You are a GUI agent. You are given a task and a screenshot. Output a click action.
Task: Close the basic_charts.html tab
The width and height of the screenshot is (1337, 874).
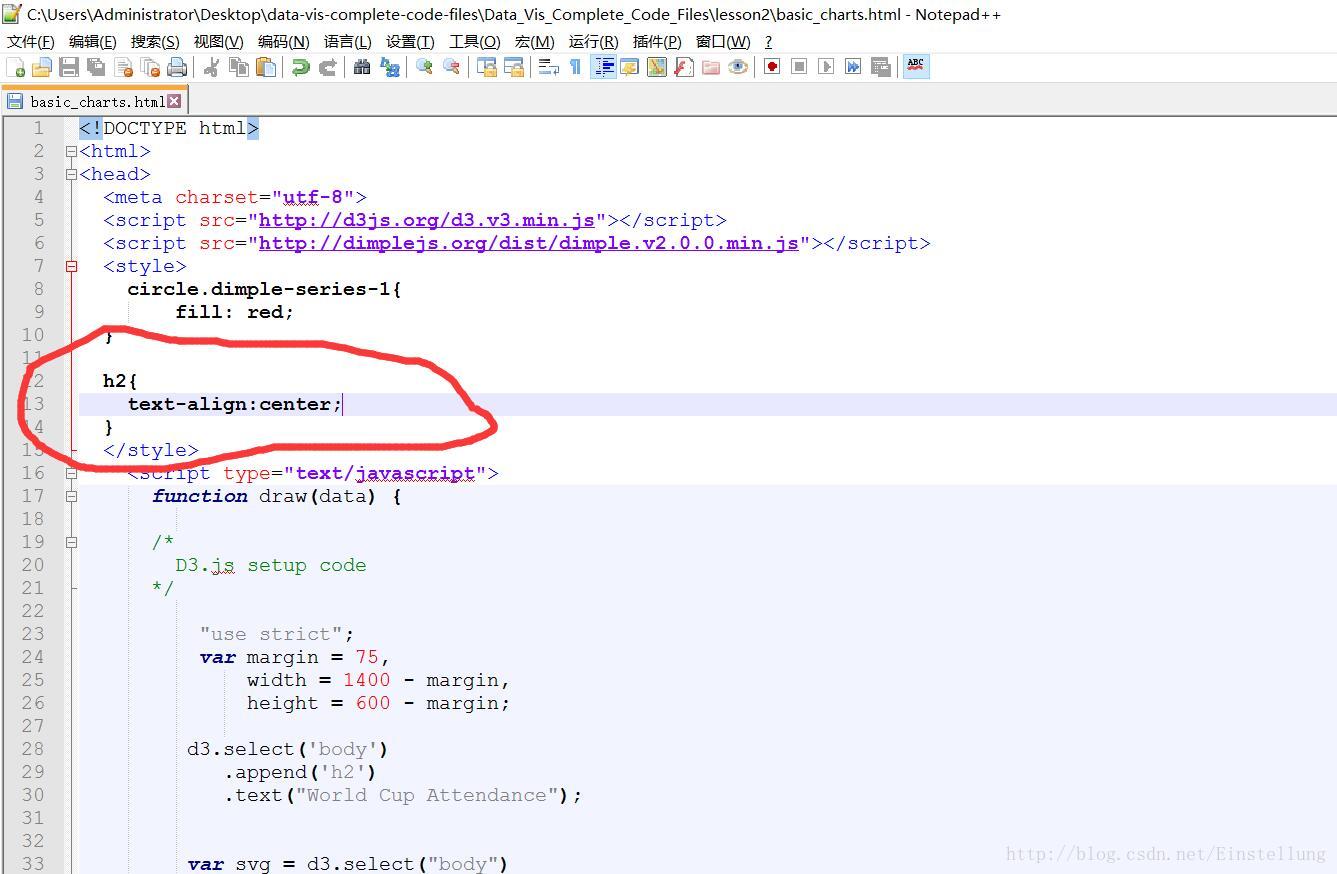click(x=174, y=101)
